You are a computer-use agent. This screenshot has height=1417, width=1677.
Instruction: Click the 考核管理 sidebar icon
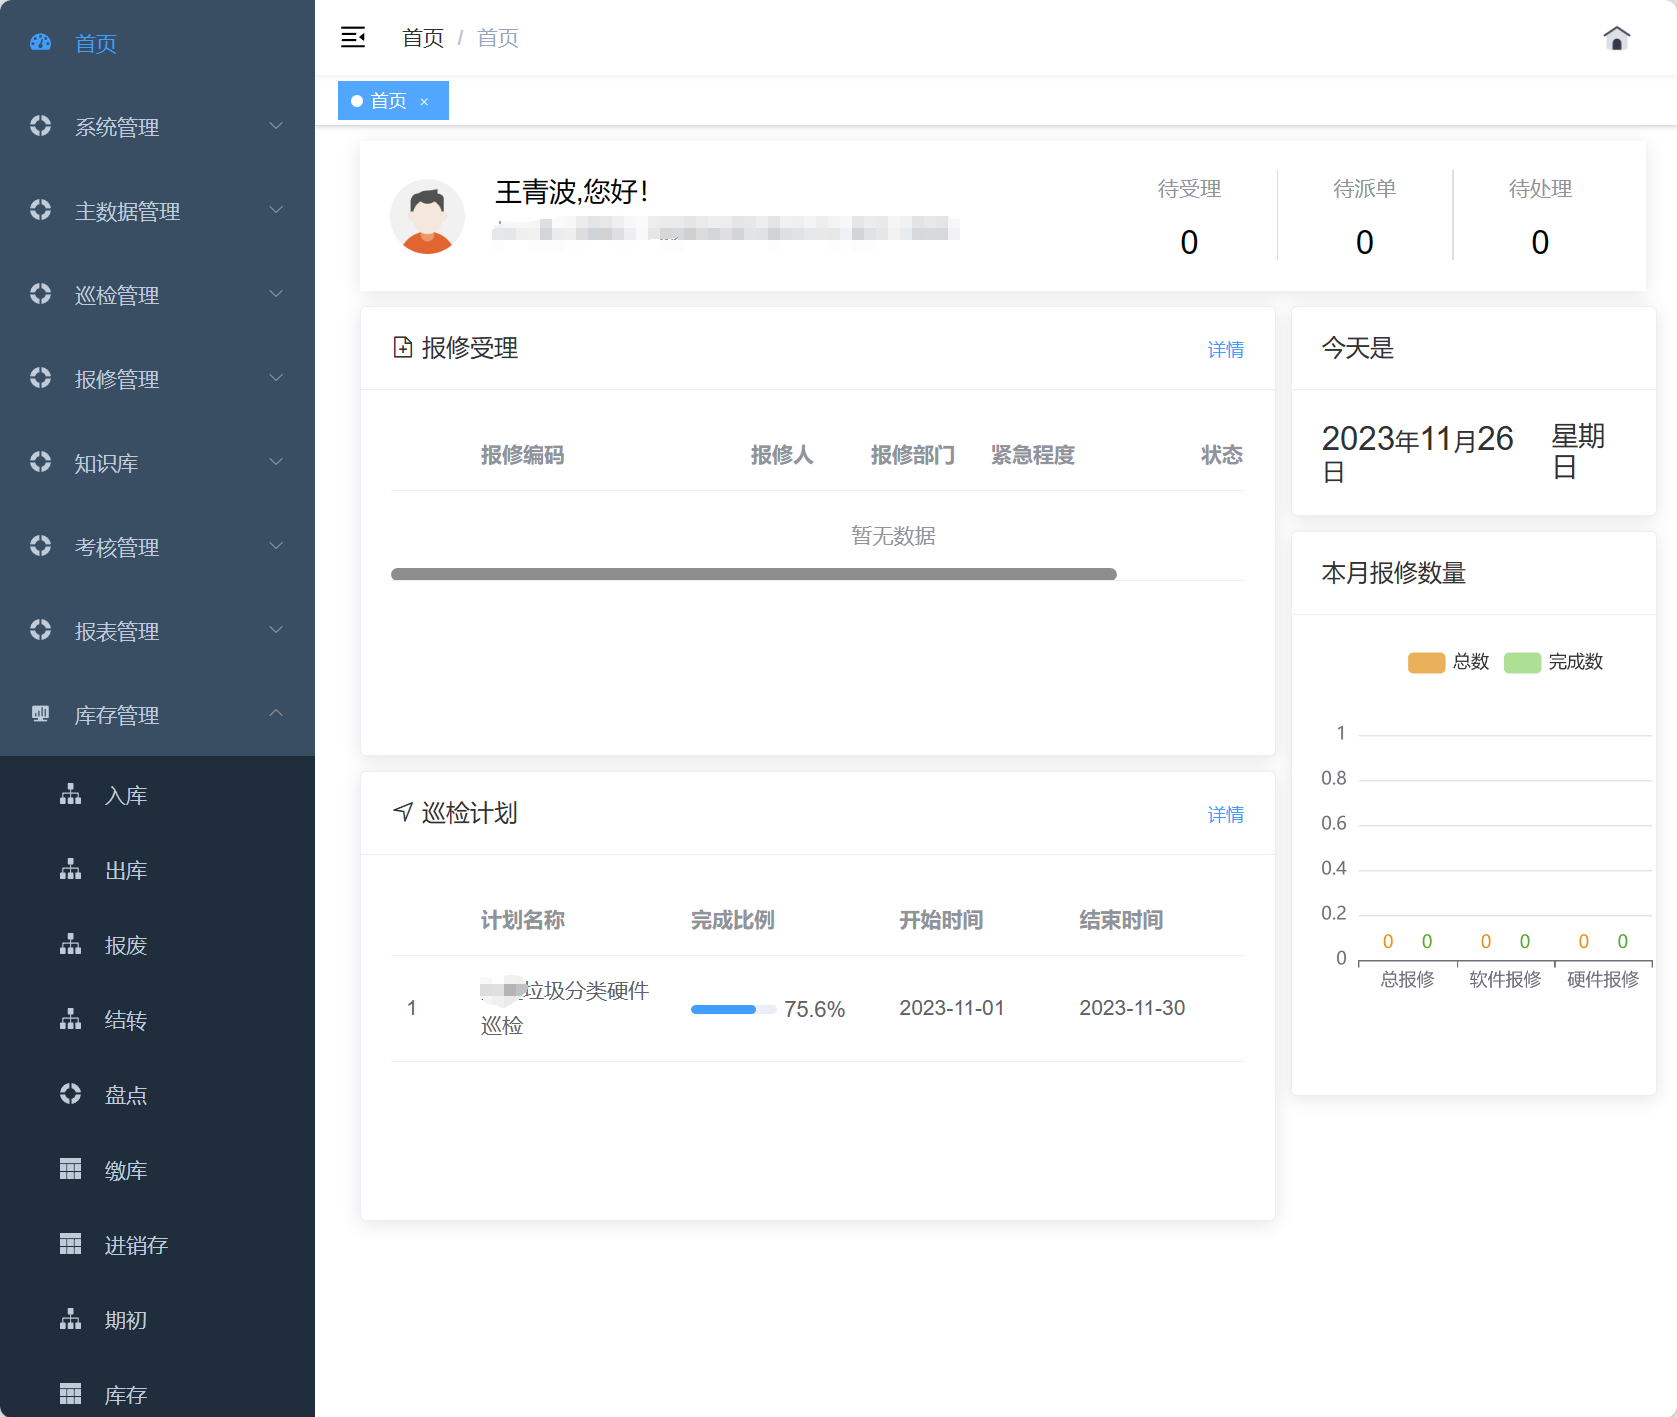tap(40, 546)
